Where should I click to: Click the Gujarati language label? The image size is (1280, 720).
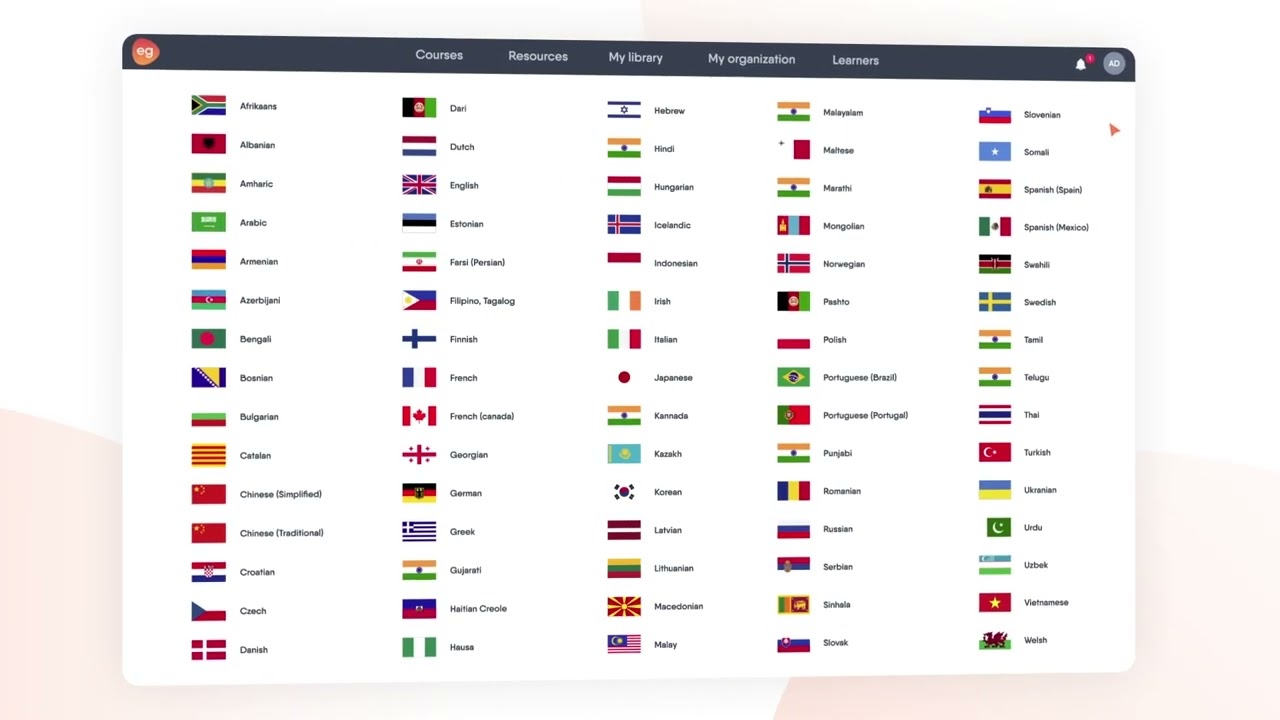pos(466,570)
